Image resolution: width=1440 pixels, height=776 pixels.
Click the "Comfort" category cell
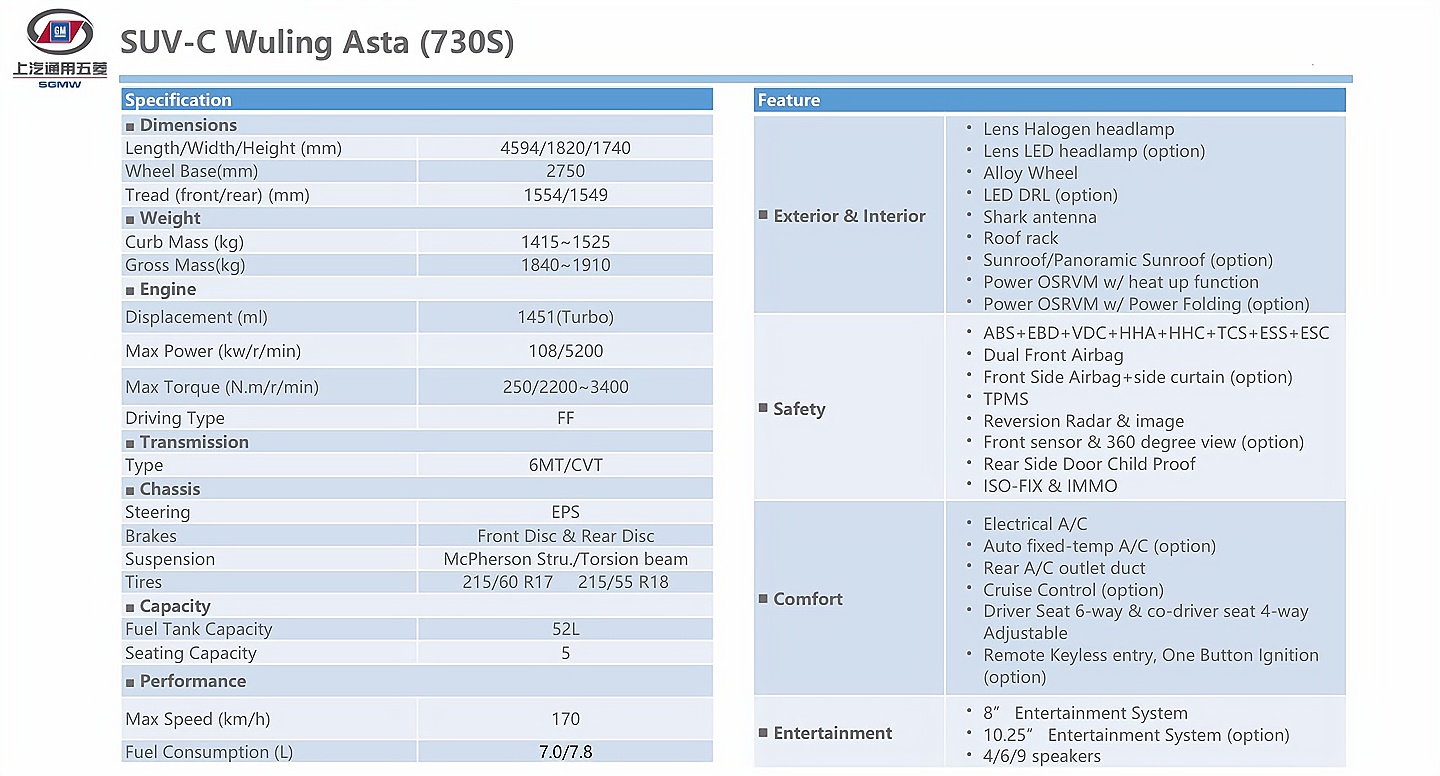tap(848, 598)
